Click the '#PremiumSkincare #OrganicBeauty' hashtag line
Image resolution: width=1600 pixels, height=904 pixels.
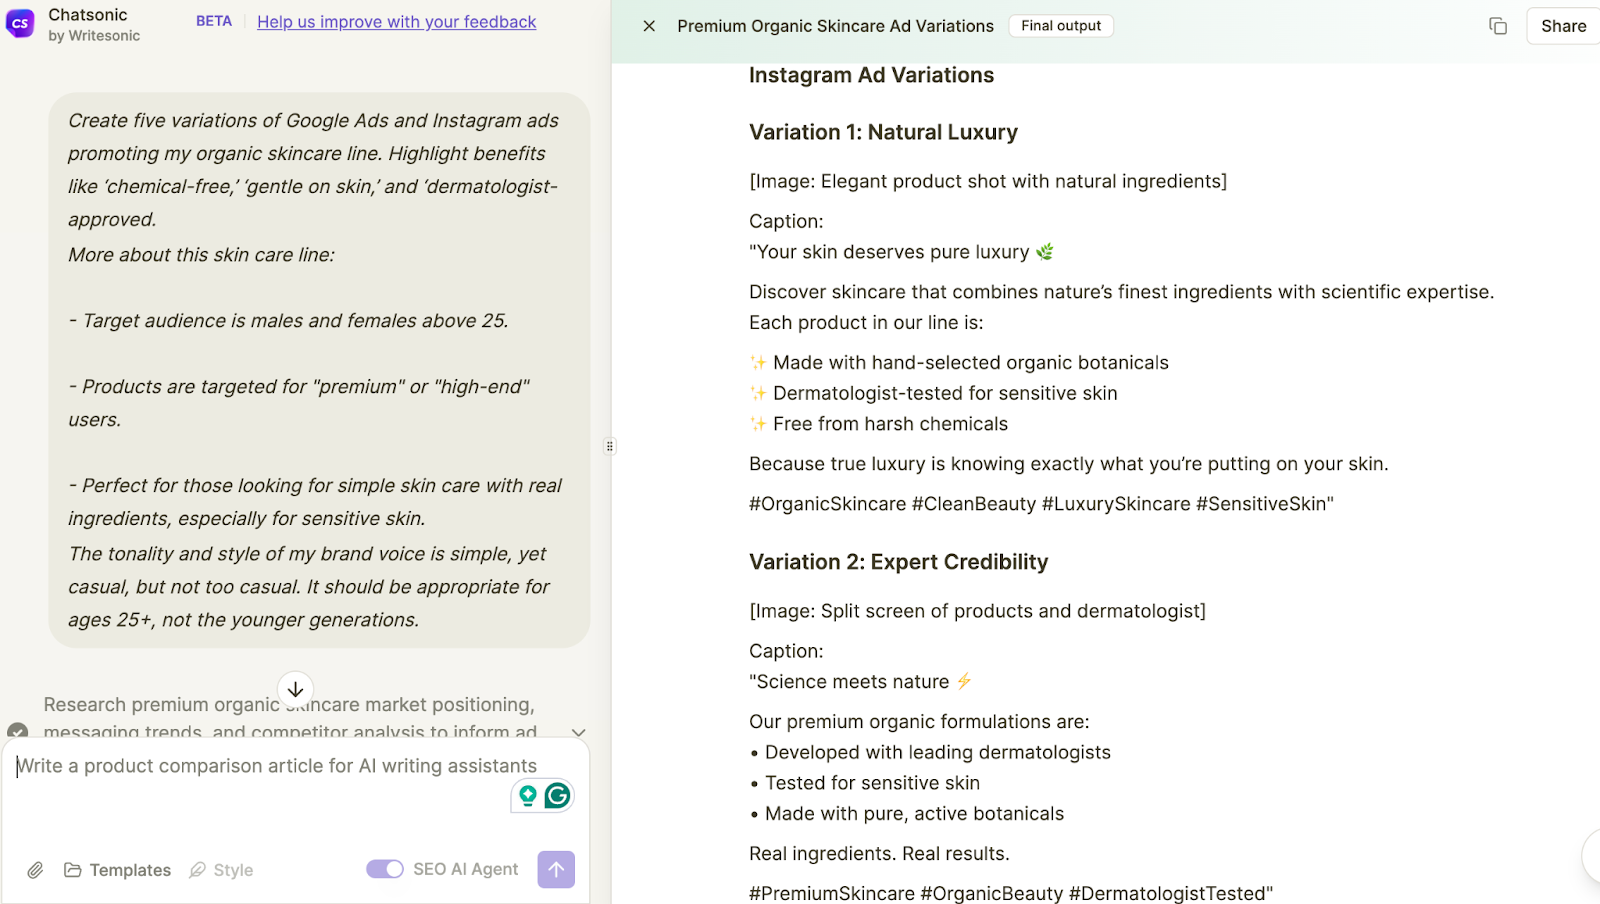pos(1011,893)
